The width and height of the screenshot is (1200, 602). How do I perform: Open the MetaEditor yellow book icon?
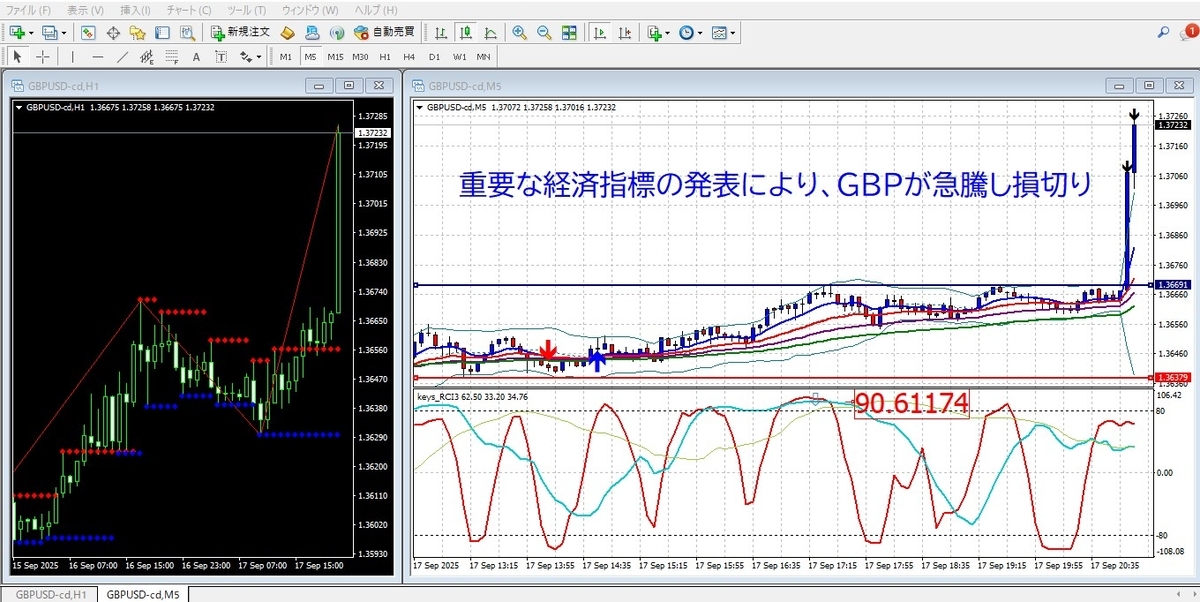coord(286,33)
